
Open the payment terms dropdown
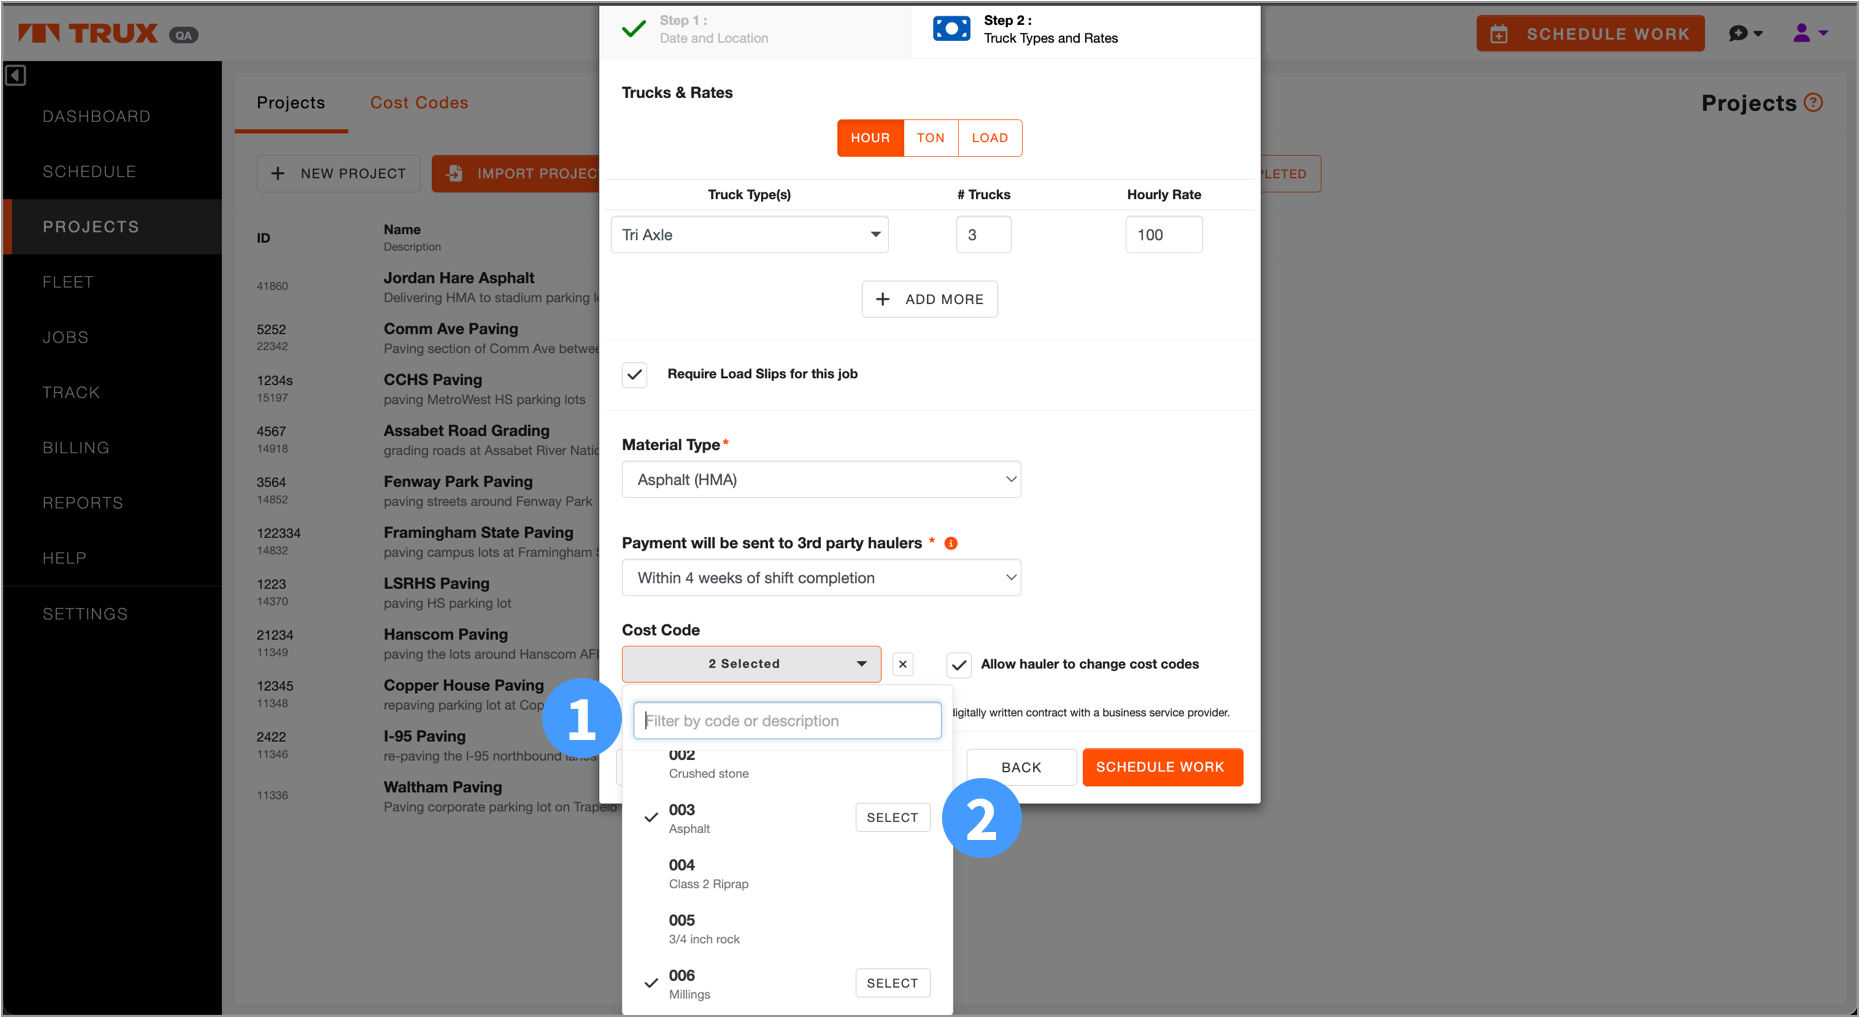click(821, 578)
